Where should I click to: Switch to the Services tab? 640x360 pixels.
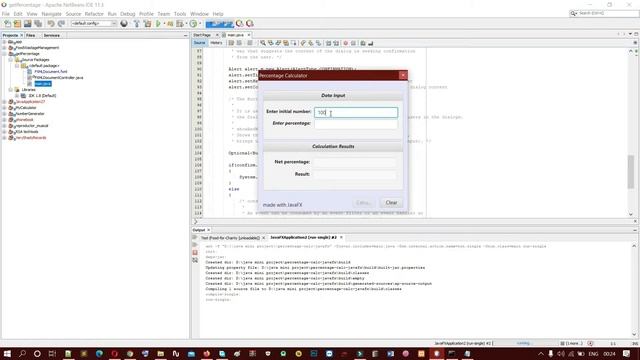[52, 36]
